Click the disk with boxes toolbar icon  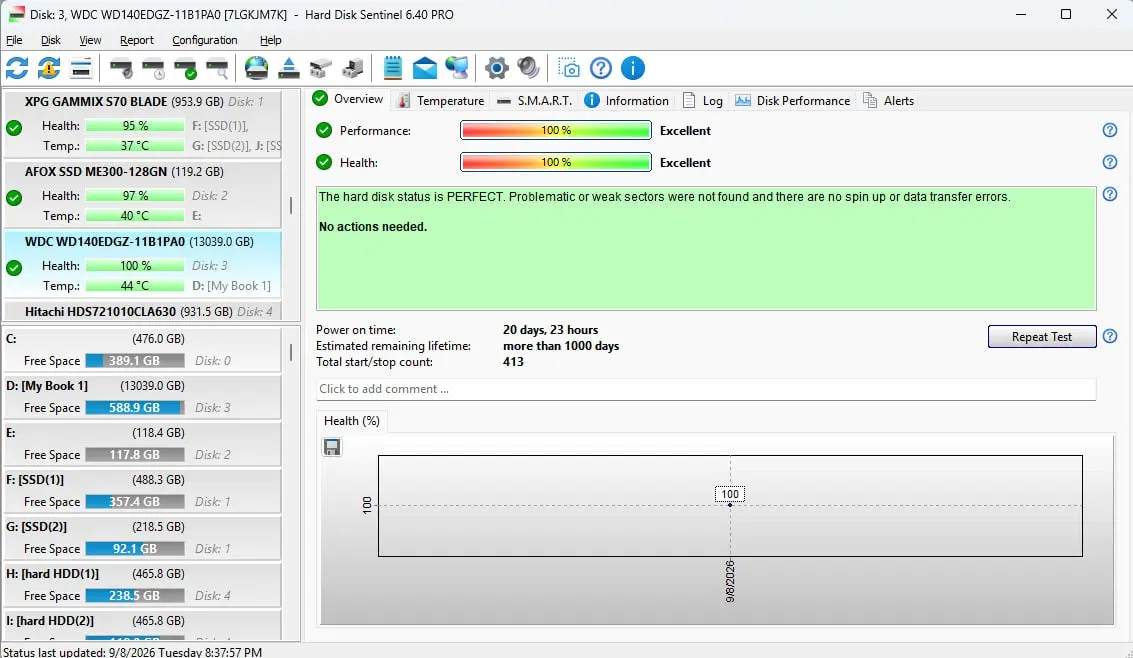320,69
